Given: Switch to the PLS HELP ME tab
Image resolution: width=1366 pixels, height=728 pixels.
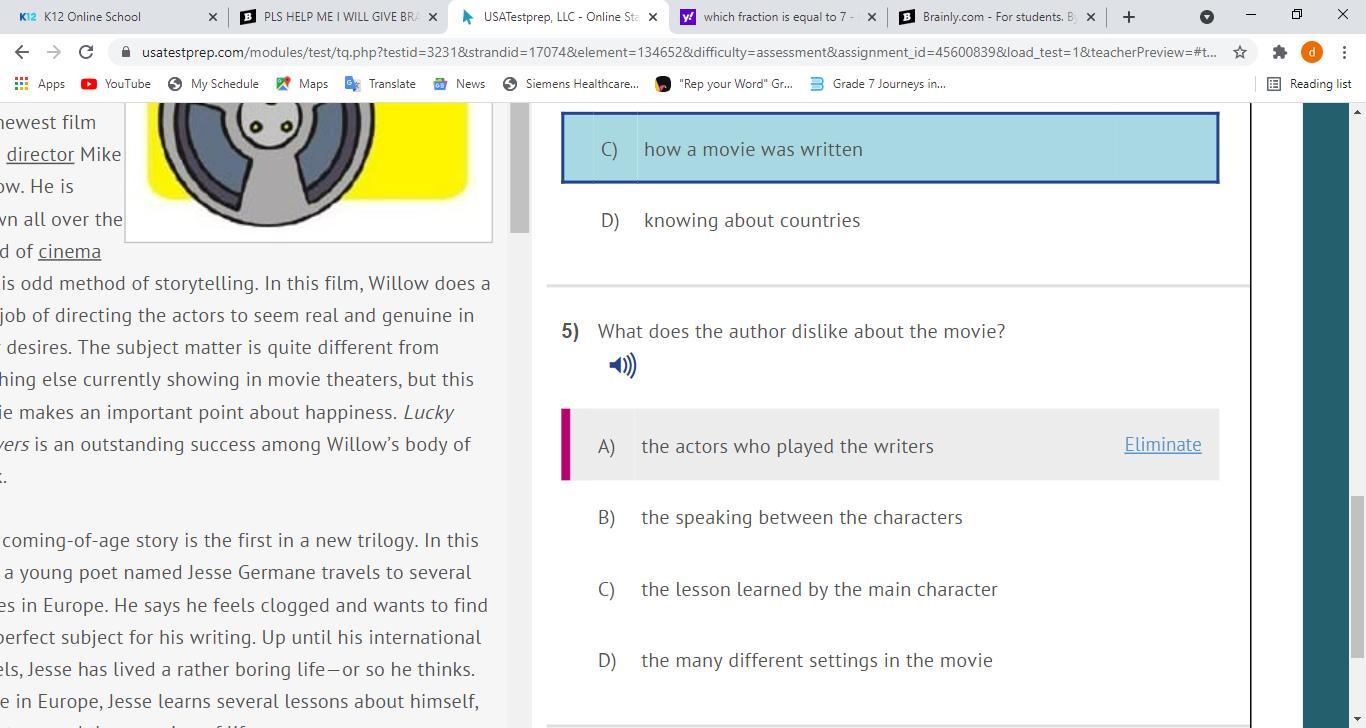Looking at the screenshot, I should 338,17.
